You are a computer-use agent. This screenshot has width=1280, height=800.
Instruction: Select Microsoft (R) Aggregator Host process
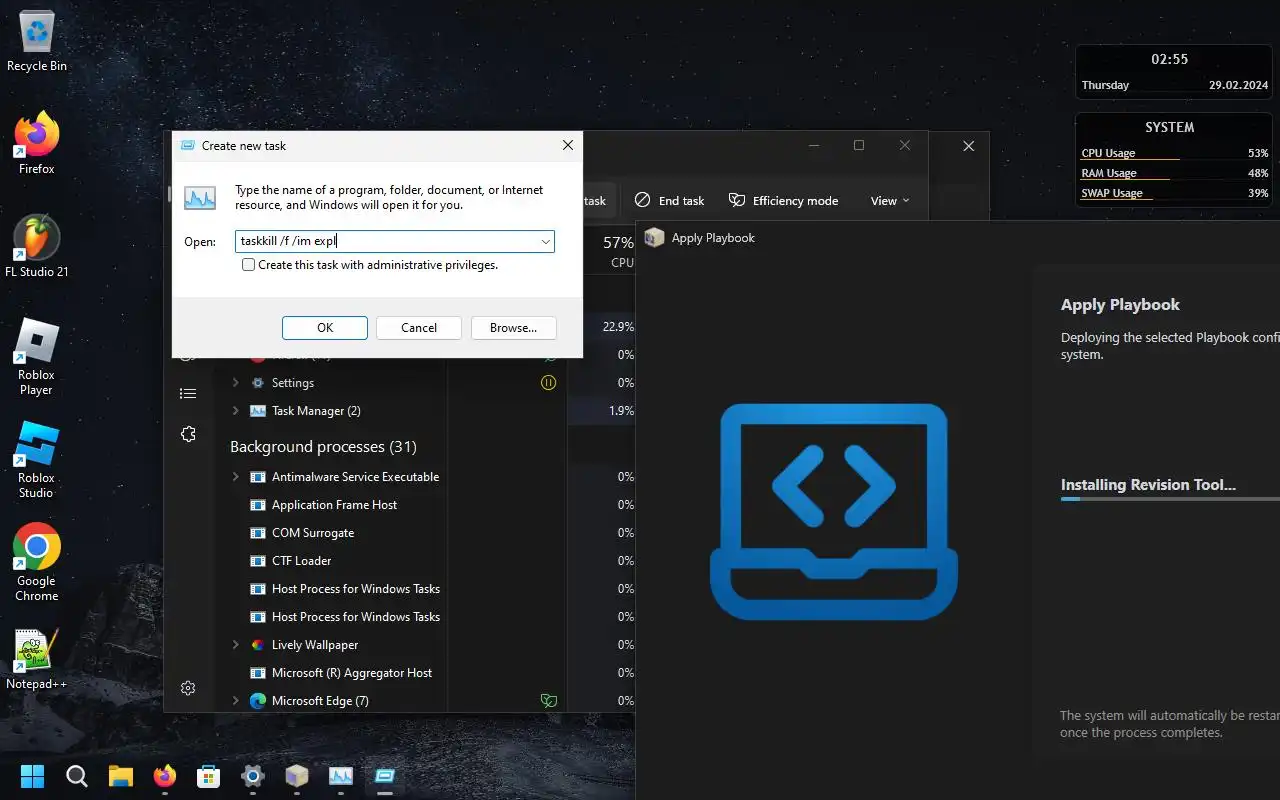coord(352,672)
